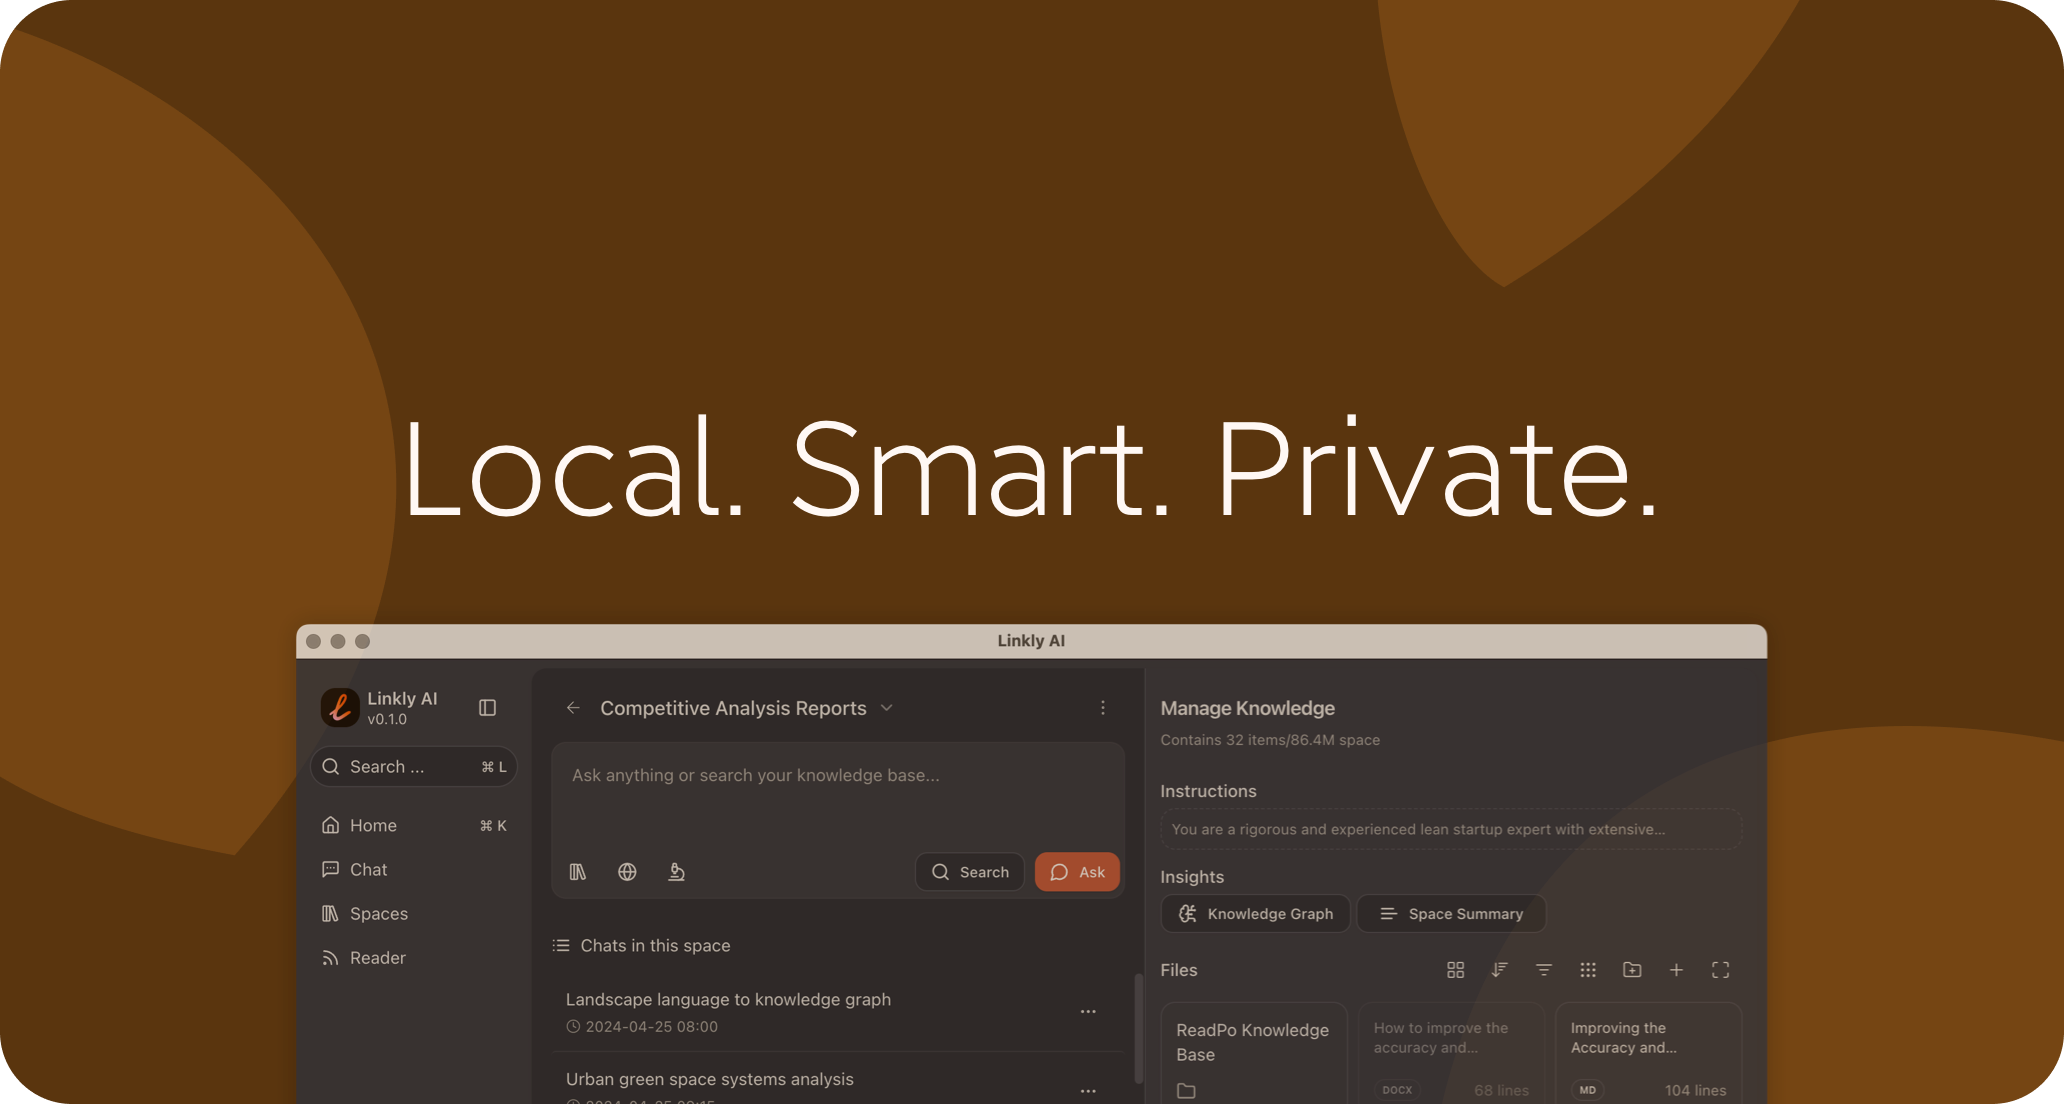Open the Home sidebar item
2064x1104 pixels.
click(373, 825)
